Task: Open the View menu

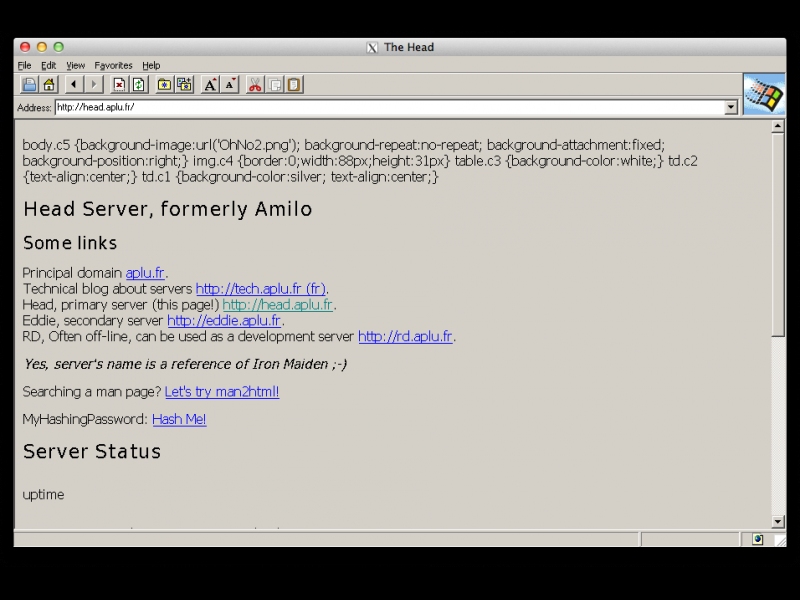Action: [75, 65]
